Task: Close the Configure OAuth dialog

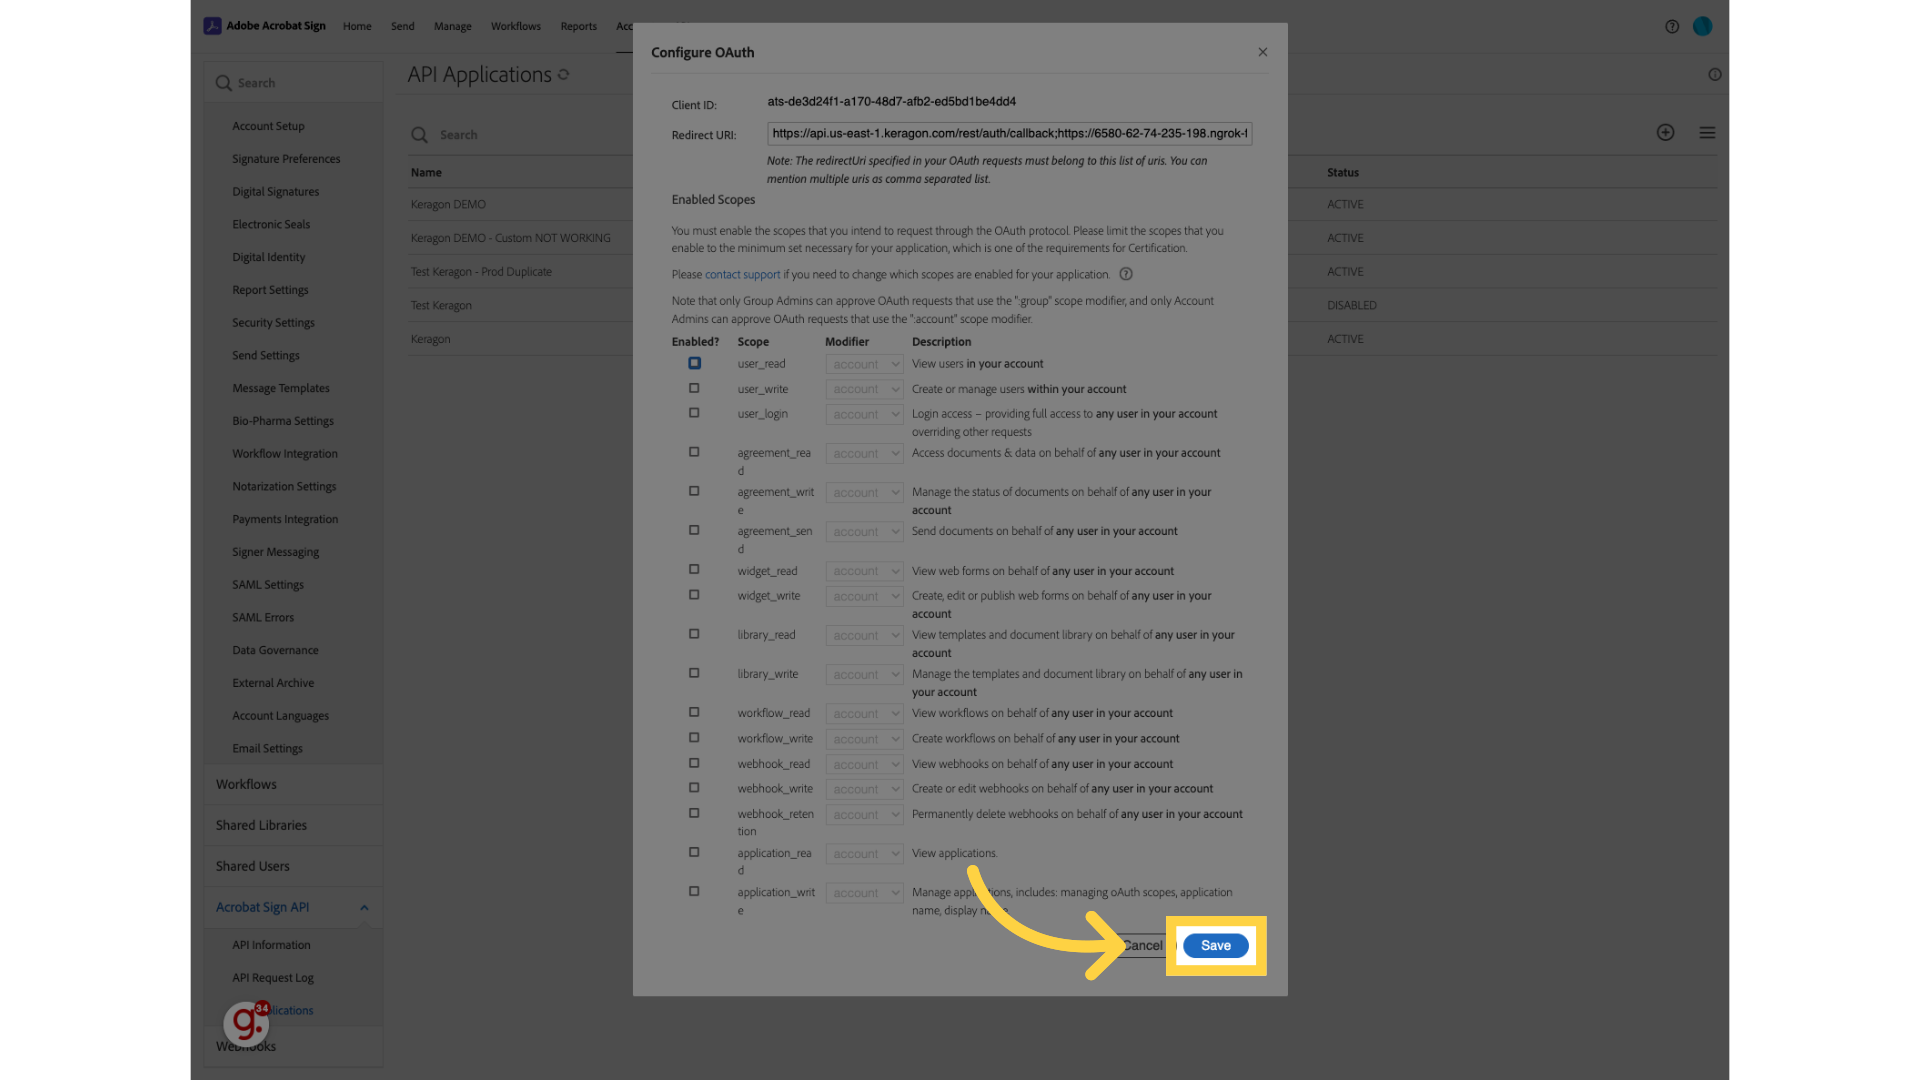Action: click(1263, 52)
